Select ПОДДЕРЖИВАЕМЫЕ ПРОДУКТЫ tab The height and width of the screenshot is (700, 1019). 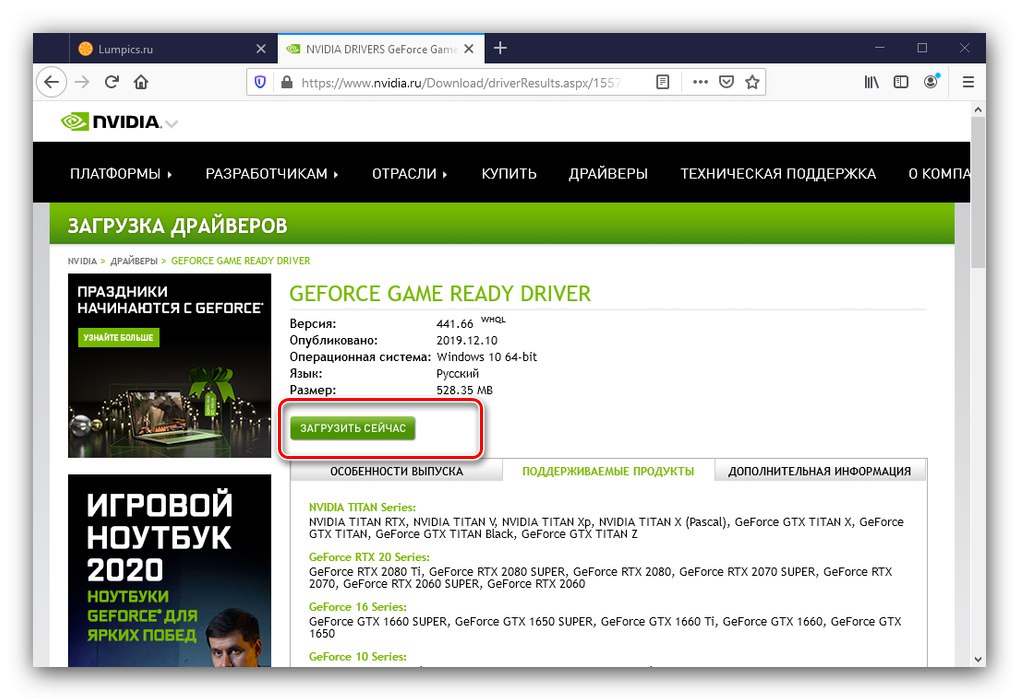click(608, 471)
